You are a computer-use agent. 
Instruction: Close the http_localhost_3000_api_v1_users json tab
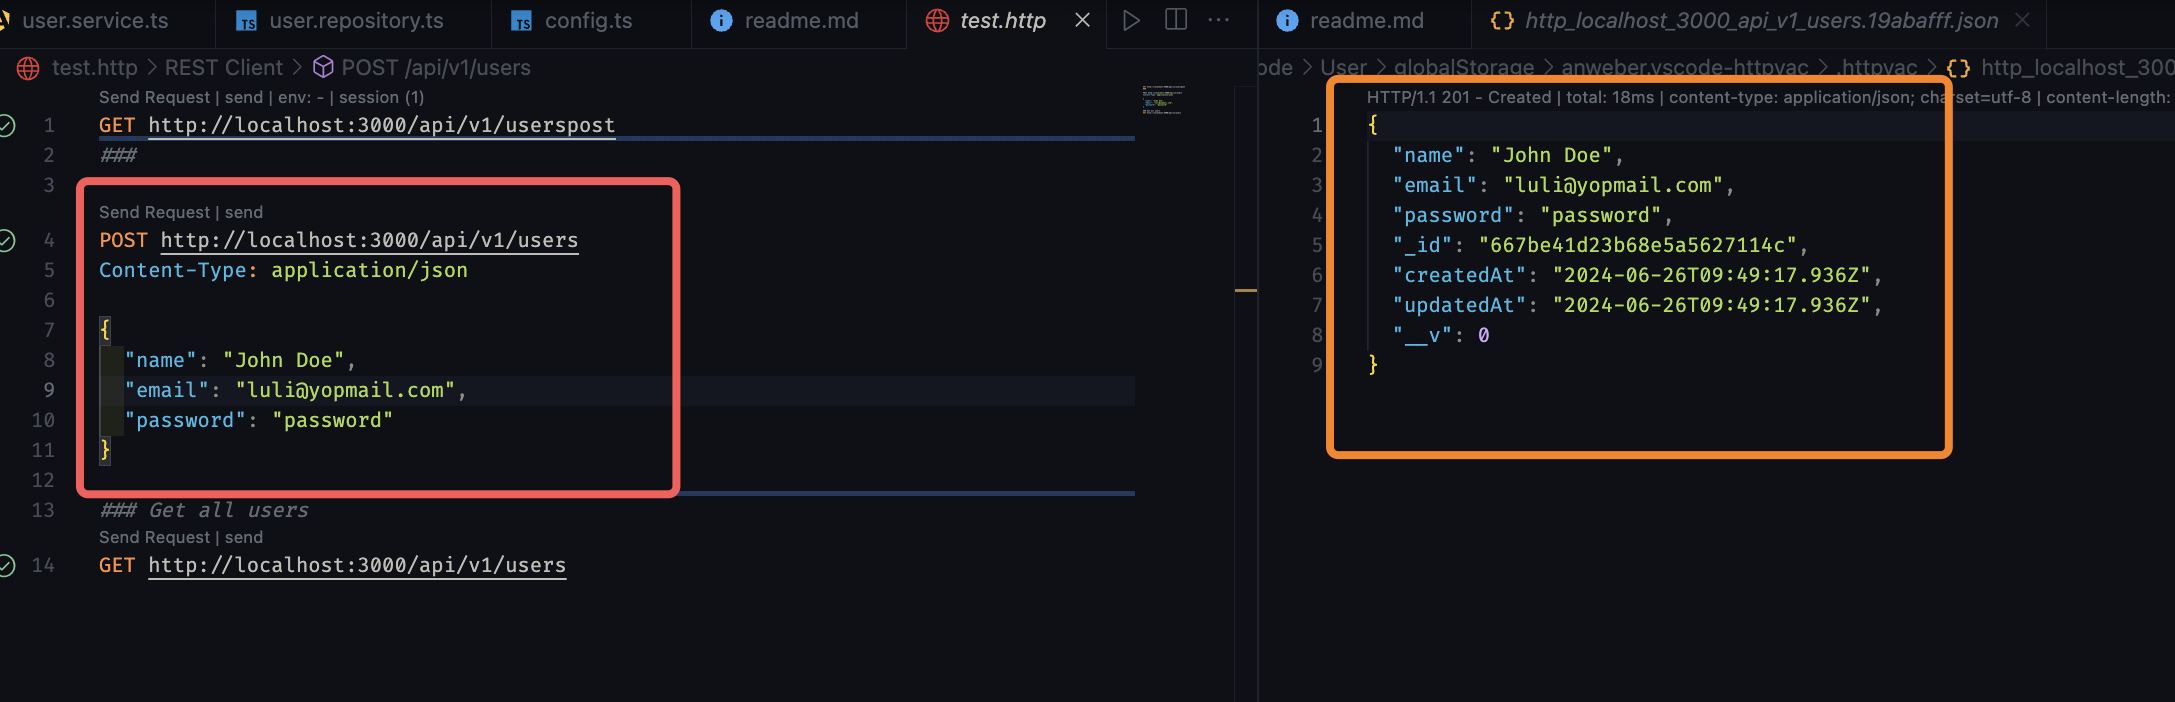[x=2022, y=20]
